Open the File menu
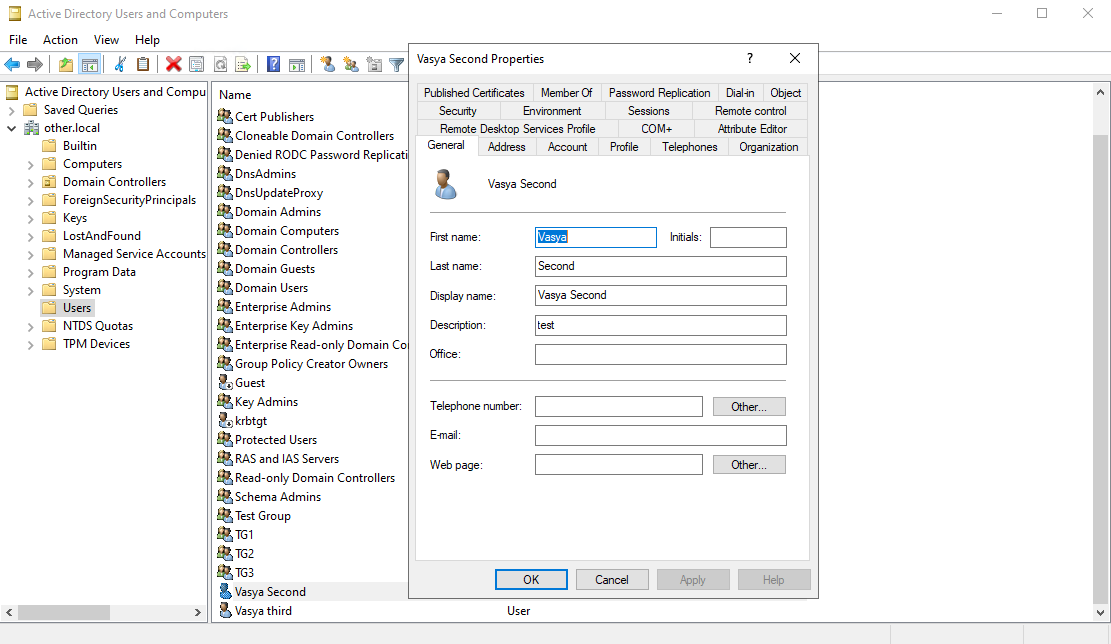1111x644 pixels. (18, 40)
